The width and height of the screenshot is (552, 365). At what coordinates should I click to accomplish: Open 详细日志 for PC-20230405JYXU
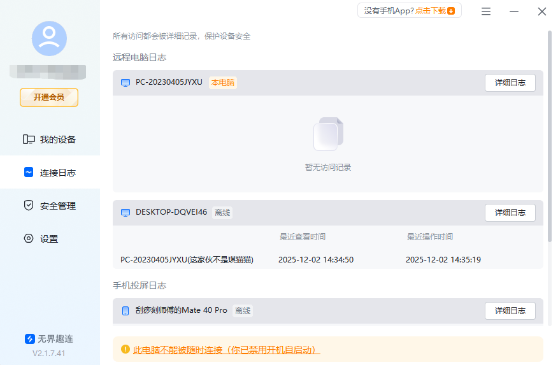click(510, 83)
